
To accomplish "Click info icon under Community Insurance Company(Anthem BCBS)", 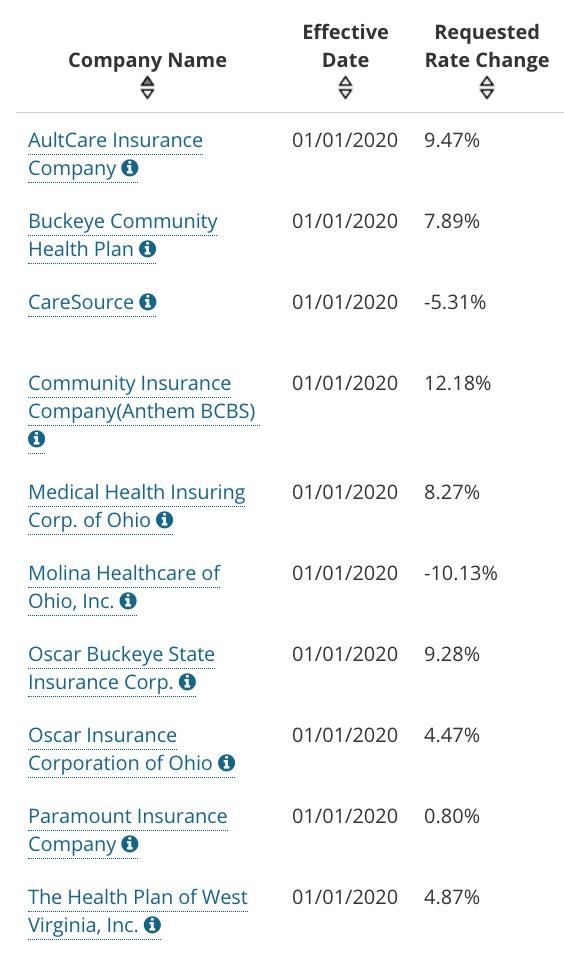I will [37, 439].
